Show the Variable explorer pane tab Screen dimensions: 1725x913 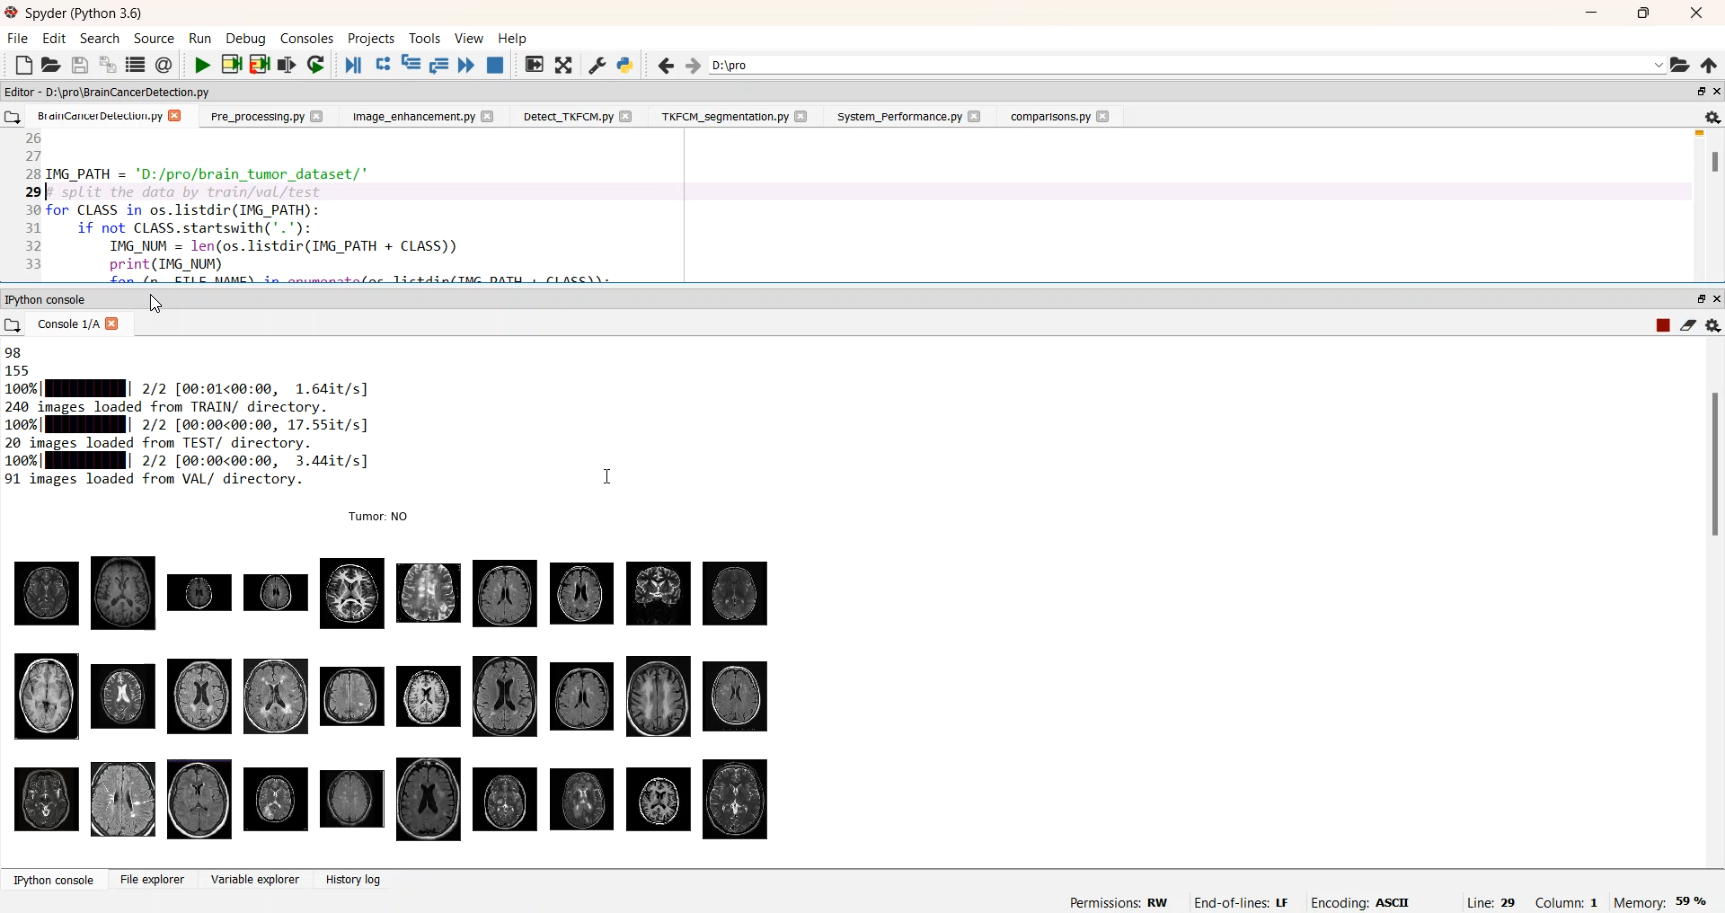click(x=255, y=881)
